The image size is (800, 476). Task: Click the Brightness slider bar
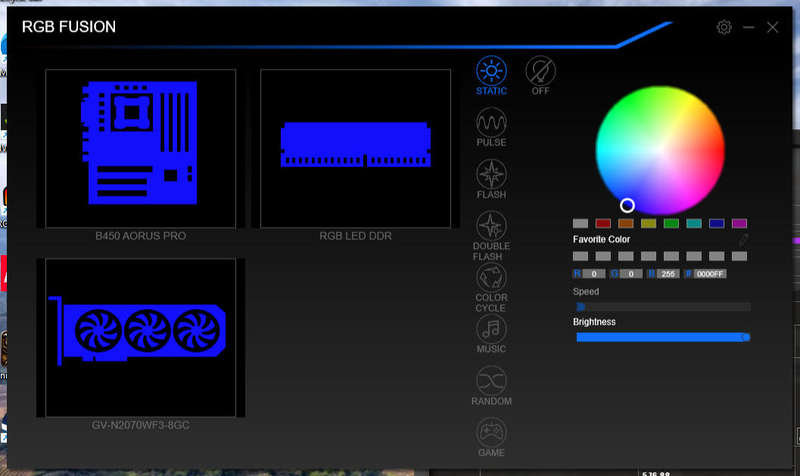tap(663, 337)
